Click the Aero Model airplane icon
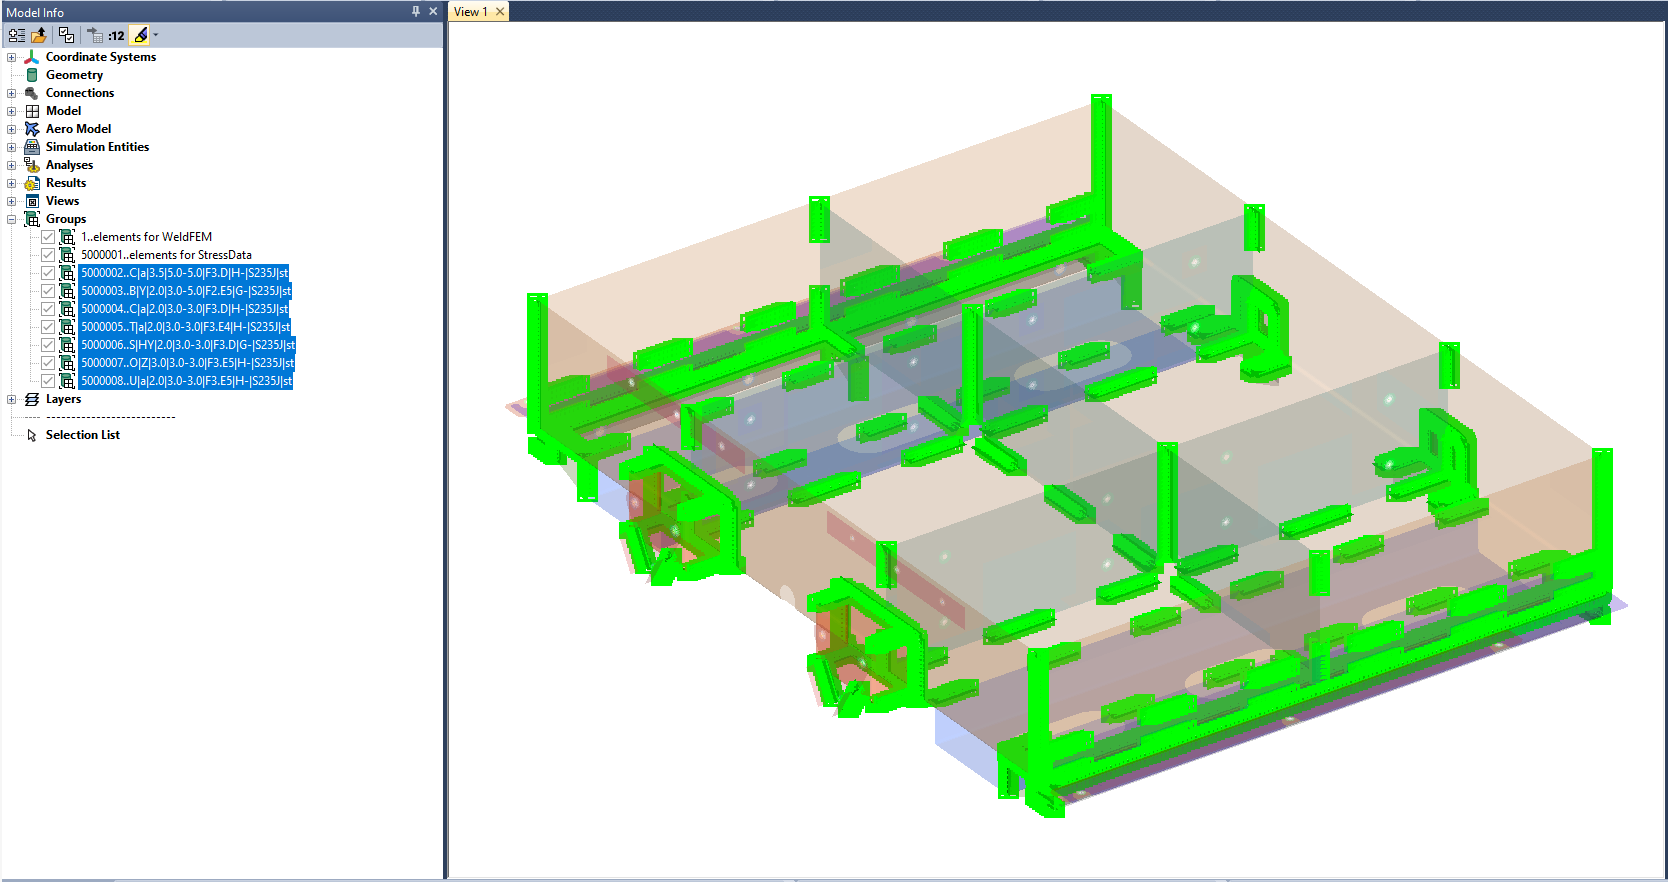Viewport: 1668px width, 882px height. (x=32, y=129)
